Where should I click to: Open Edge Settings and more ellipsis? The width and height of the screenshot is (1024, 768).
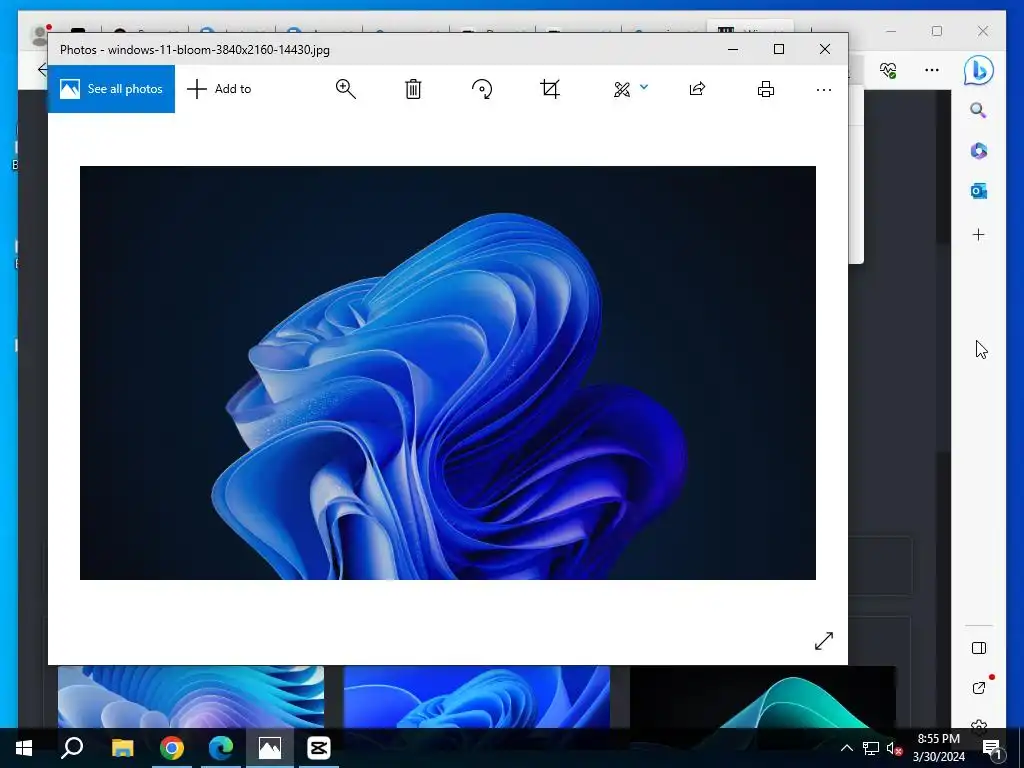pos(932,70)
